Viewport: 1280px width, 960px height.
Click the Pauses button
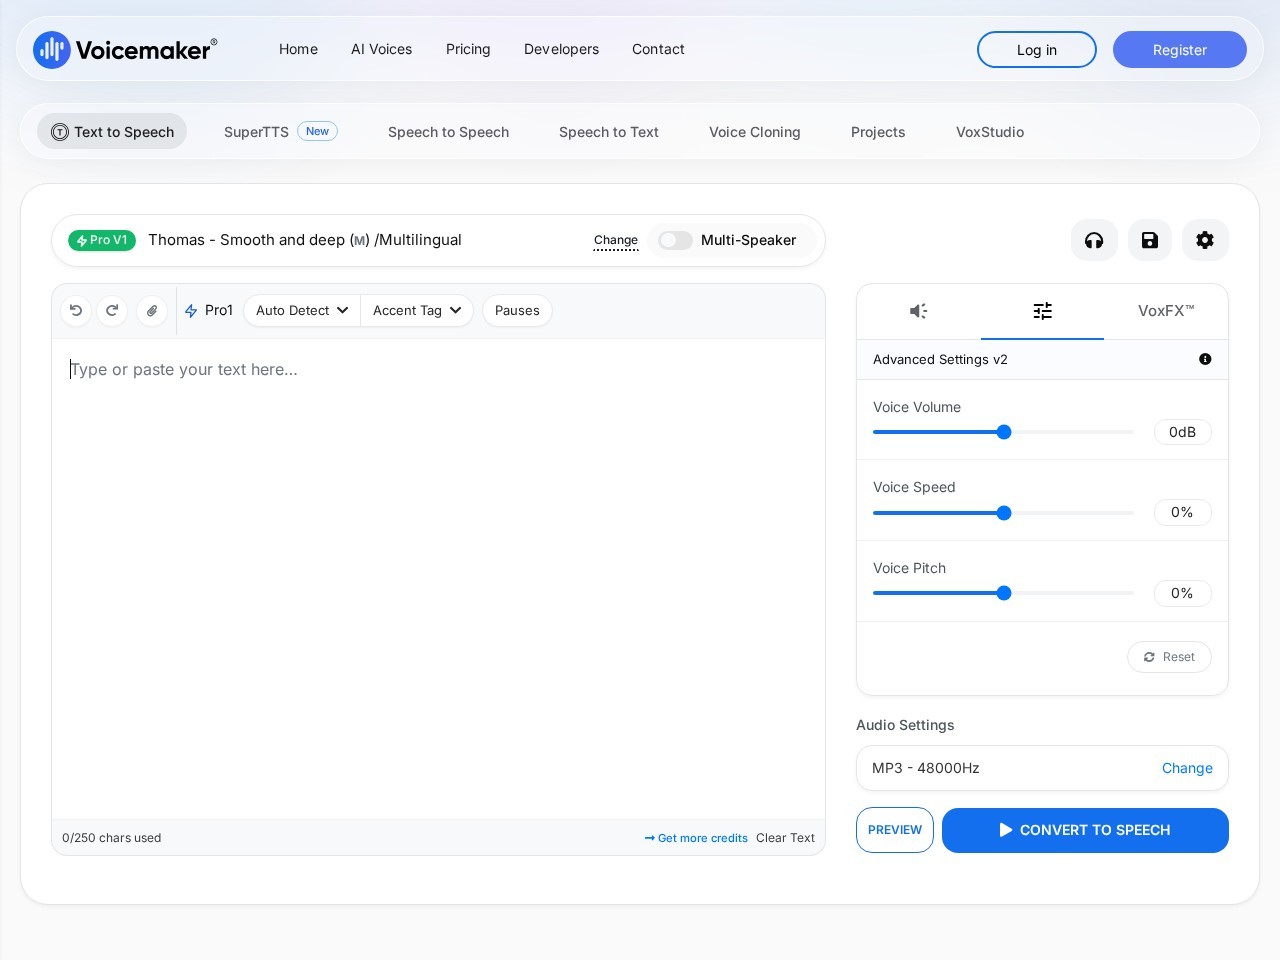tap(517, 311)
